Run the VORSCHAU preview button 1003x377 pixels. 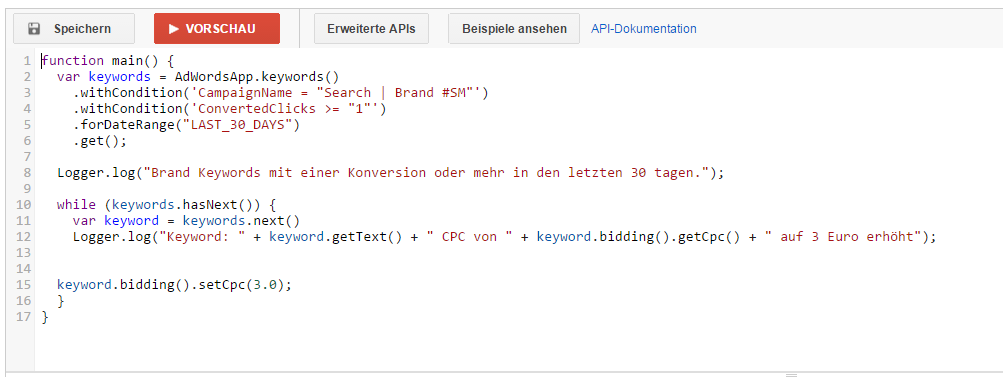[x=217, y=29]
